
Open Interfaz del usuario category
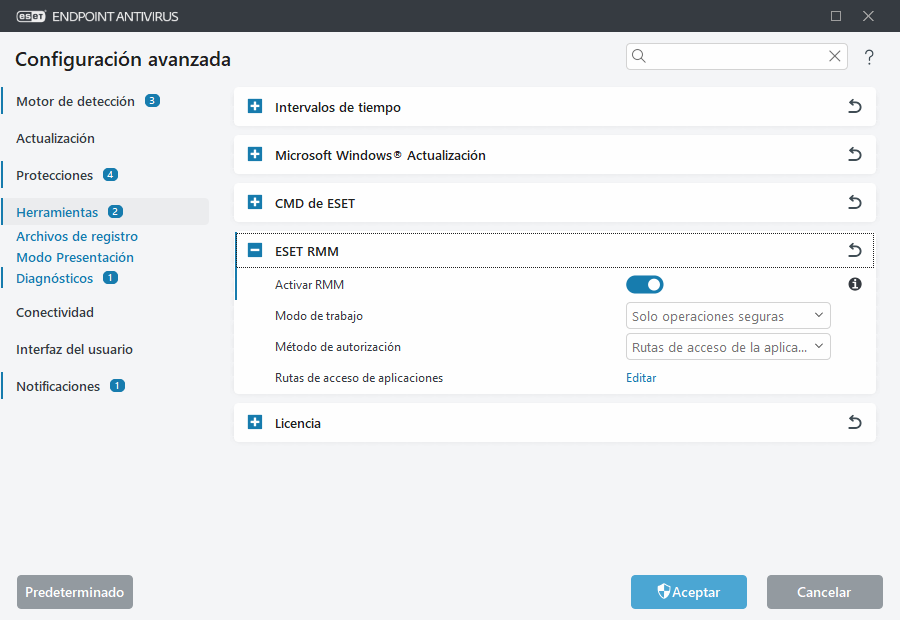(74, 350)
